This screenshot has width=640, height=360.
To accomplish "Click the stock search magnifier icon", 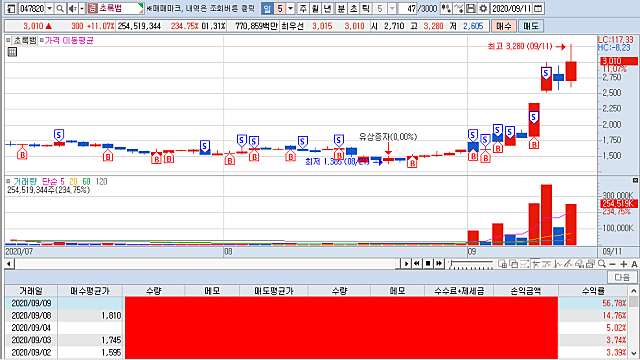I will coord(60,8).
